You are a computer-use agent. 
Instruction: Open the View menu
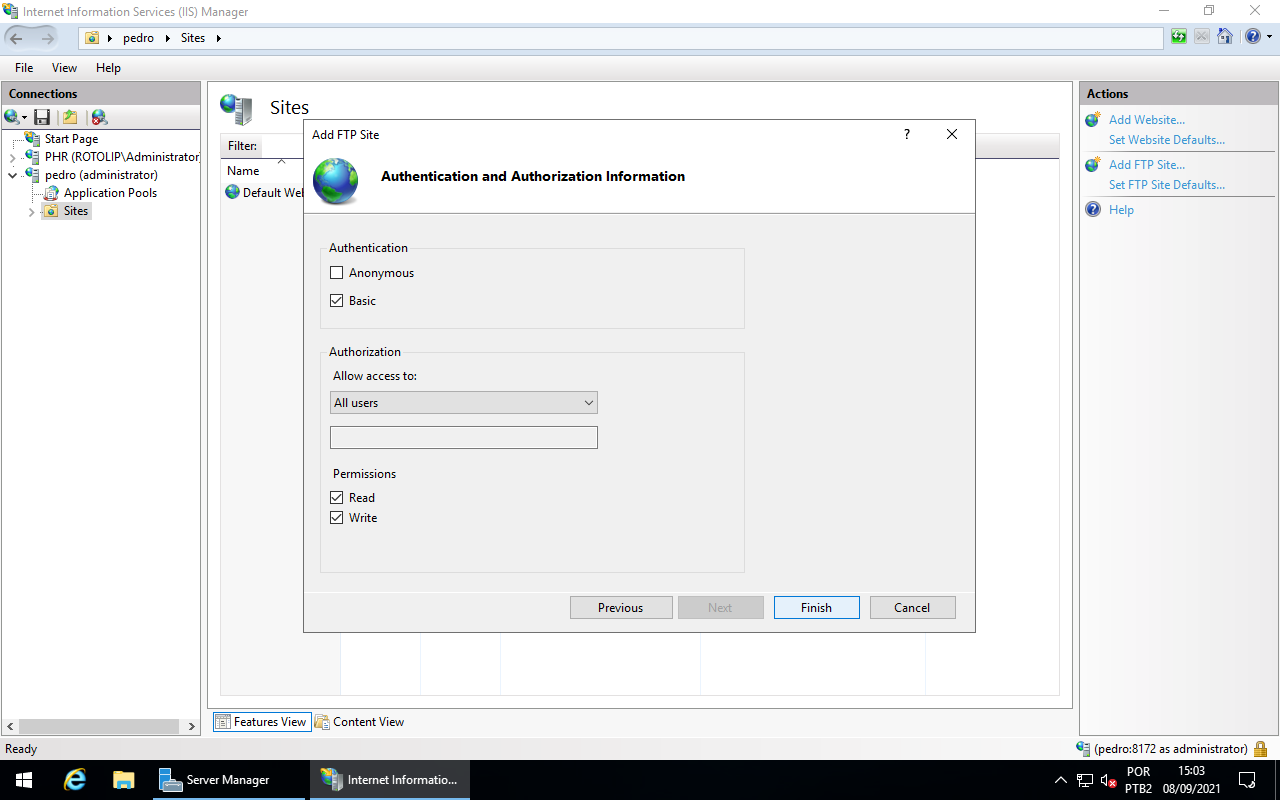coord(64,67)
